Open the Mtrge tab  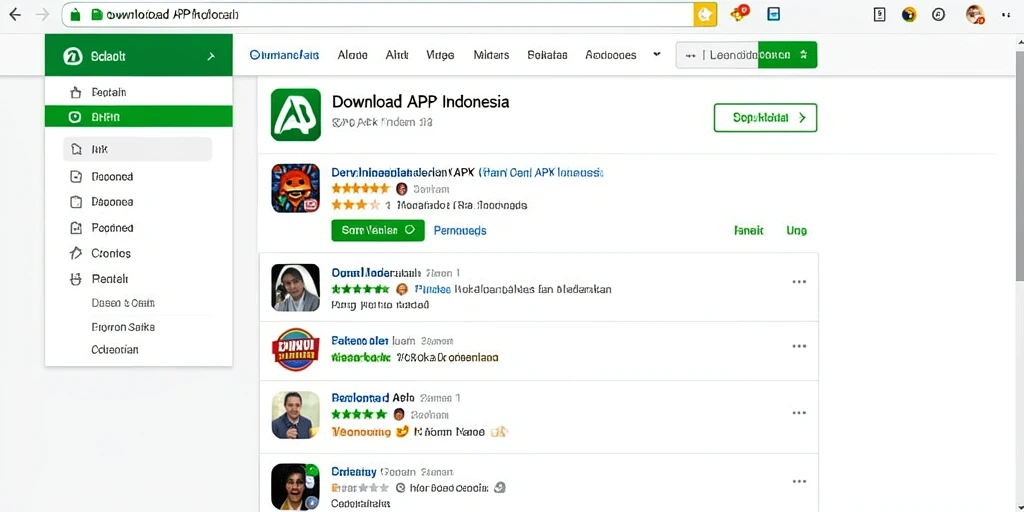(440, 55)
